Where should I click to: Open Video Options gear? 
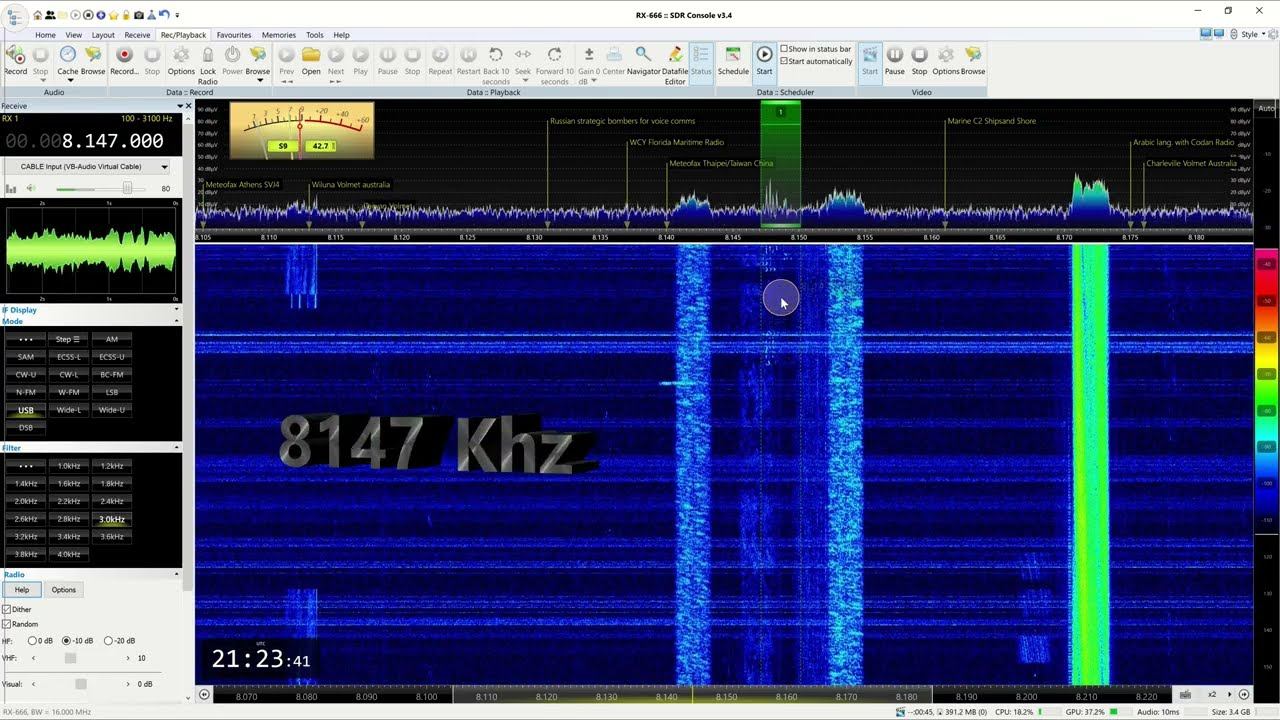[x=945, y=60]
